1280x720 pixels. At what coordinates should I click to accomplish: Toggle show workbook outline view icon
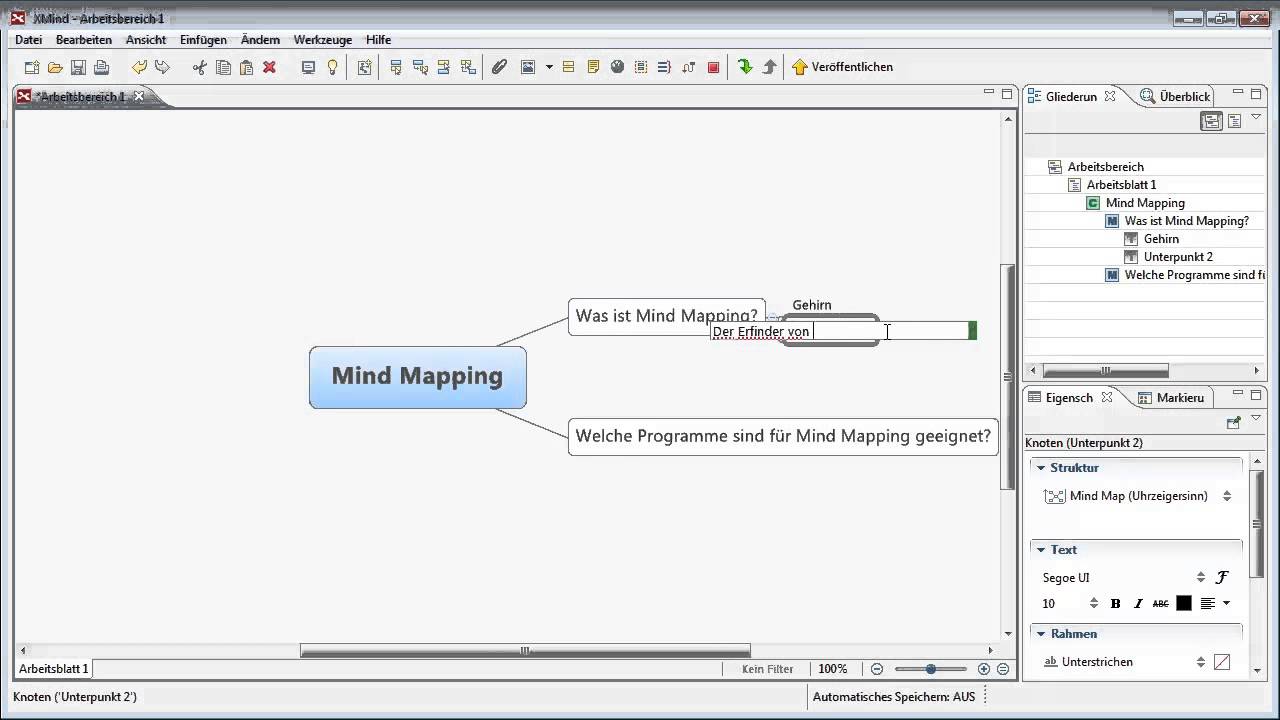[1211, 121]
